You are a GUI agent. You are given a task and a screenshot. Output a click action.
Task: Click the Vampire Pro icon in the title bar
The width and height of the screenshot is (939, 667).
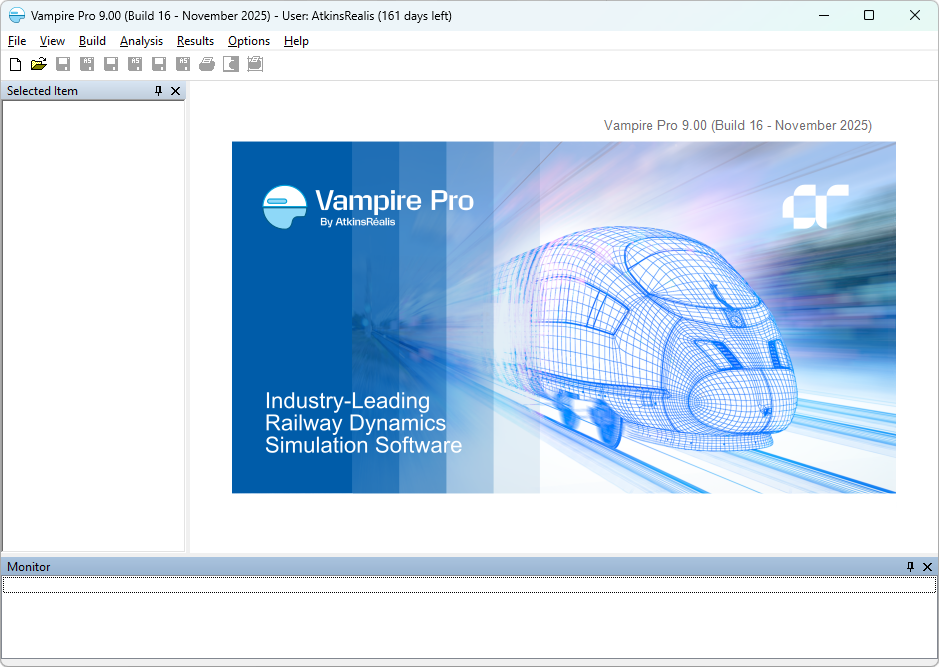click(15, 15)
